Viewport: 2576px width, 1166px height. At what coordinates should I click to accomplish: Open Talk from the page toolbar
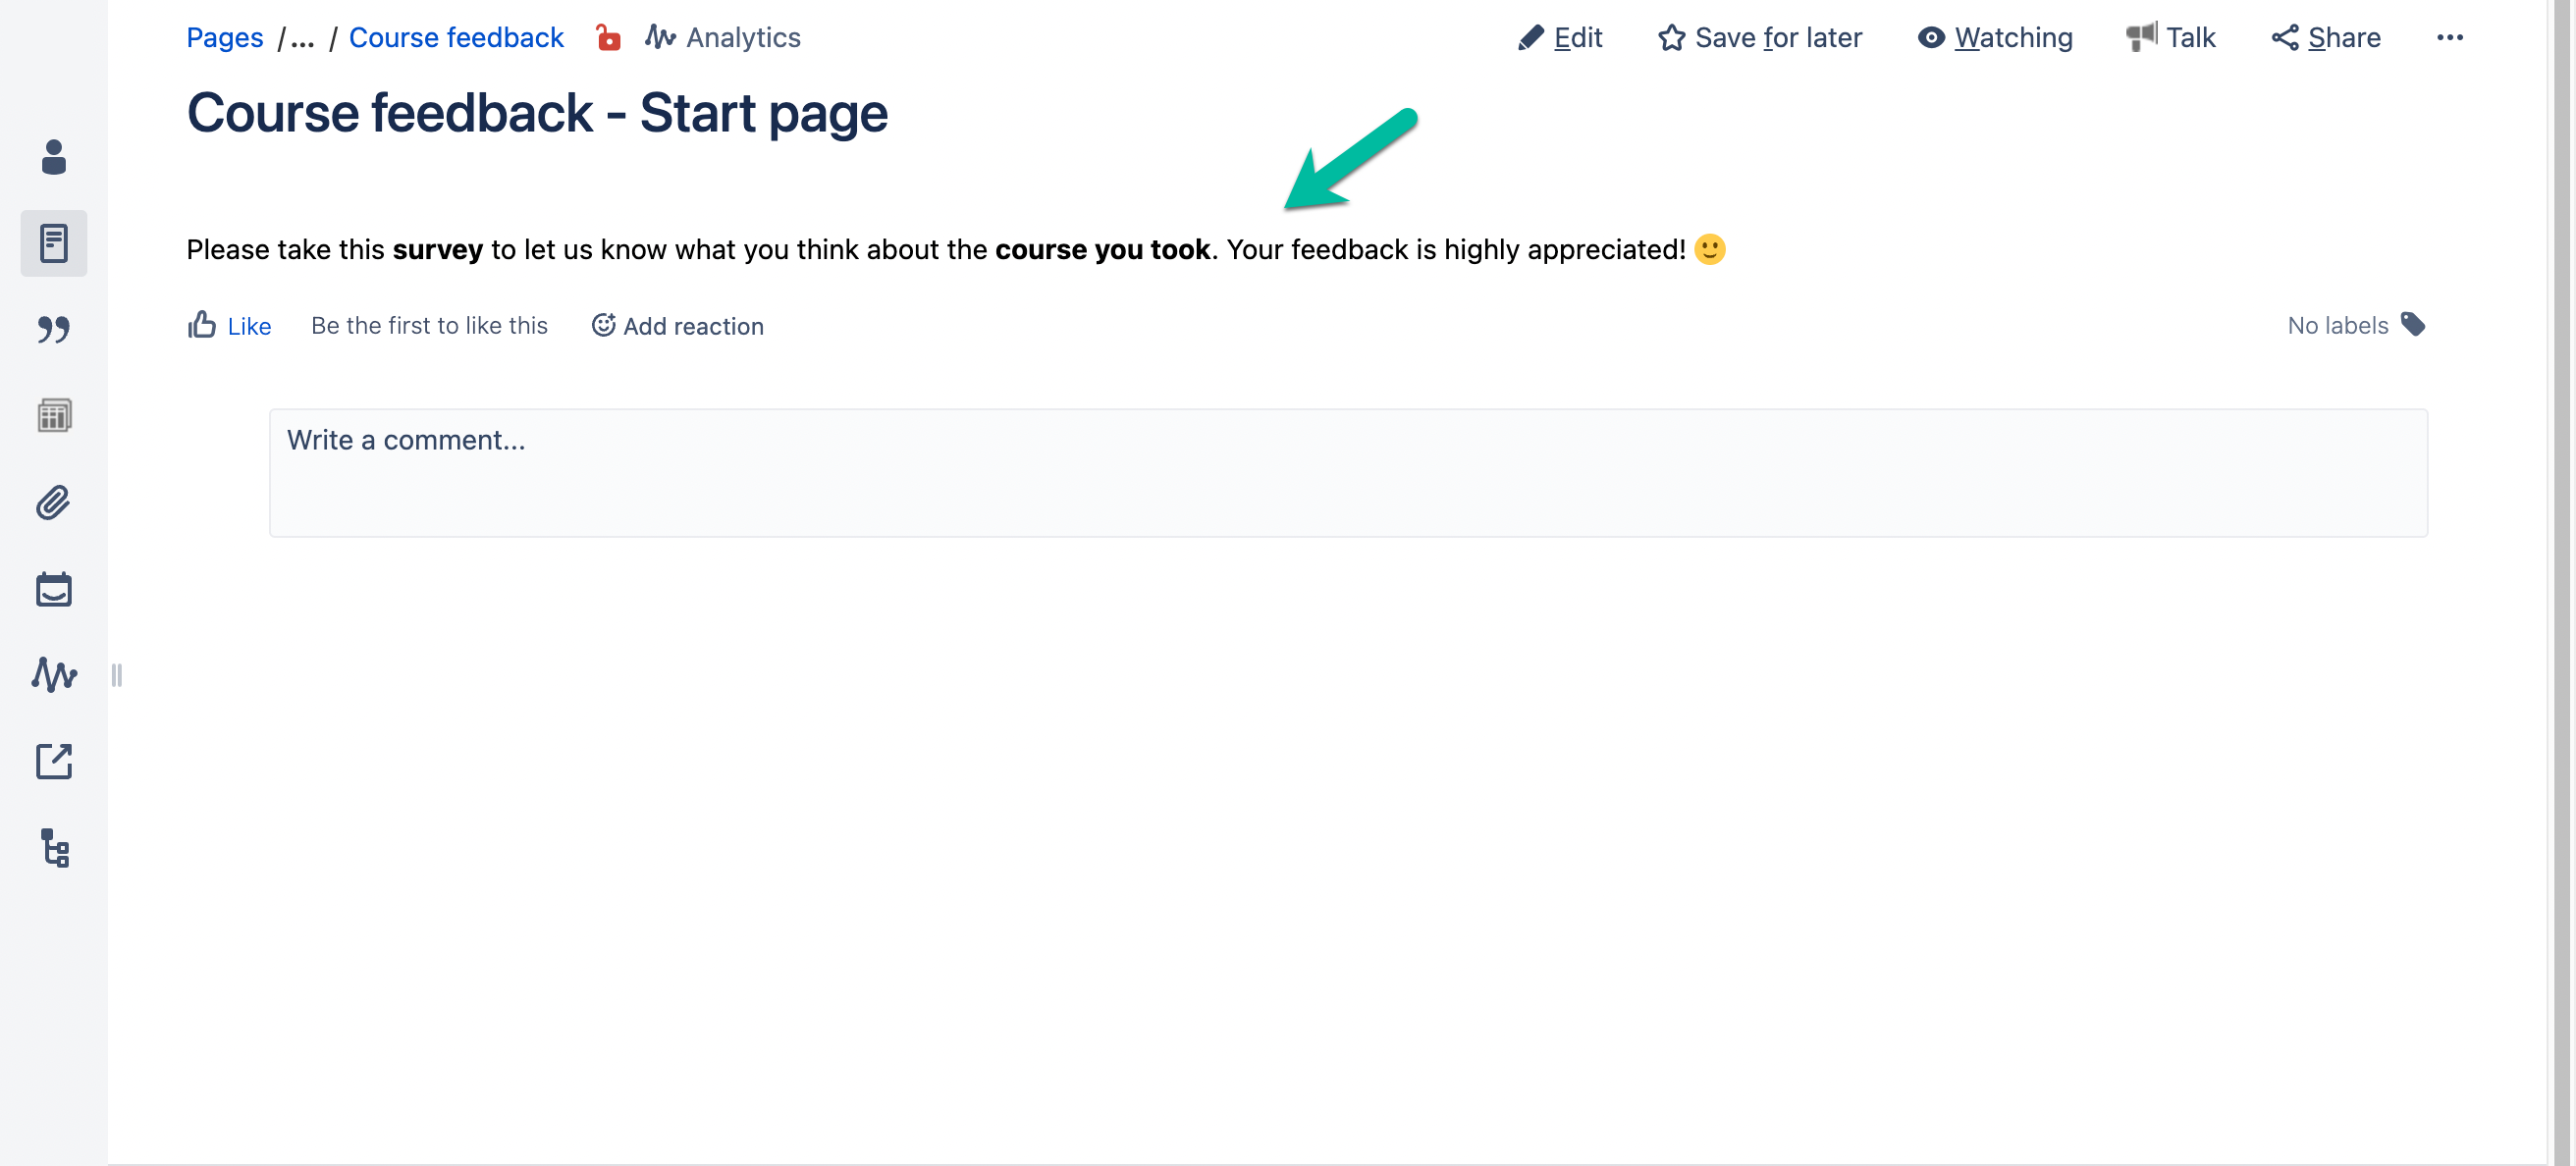point(2171,38)
